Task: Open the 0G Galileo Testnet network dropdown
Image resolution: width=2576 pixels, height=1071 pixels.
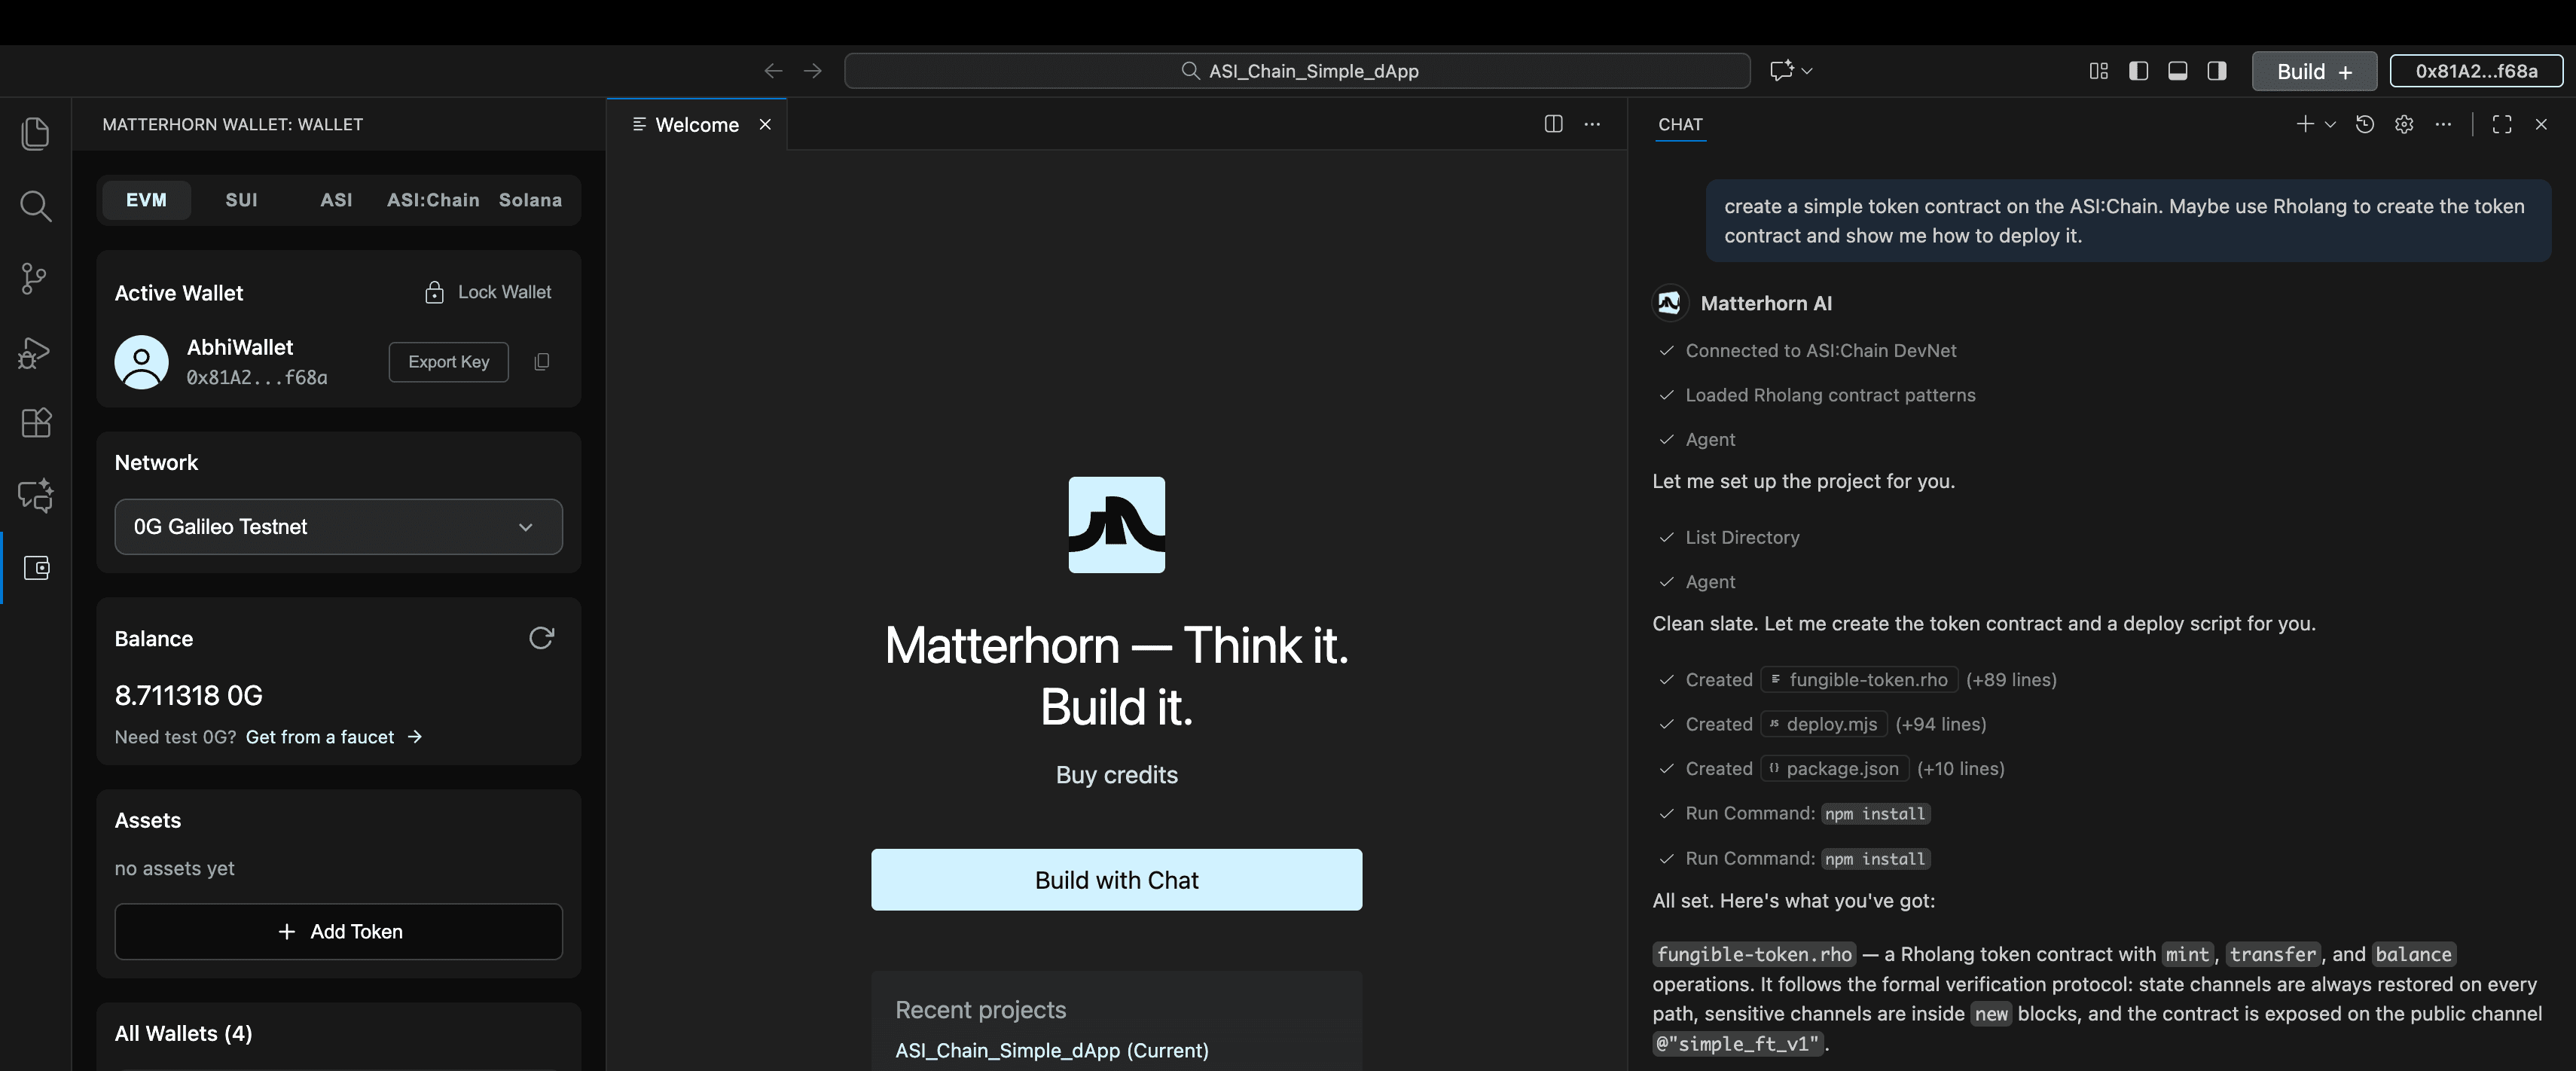Action: click(x=338, y=527)
